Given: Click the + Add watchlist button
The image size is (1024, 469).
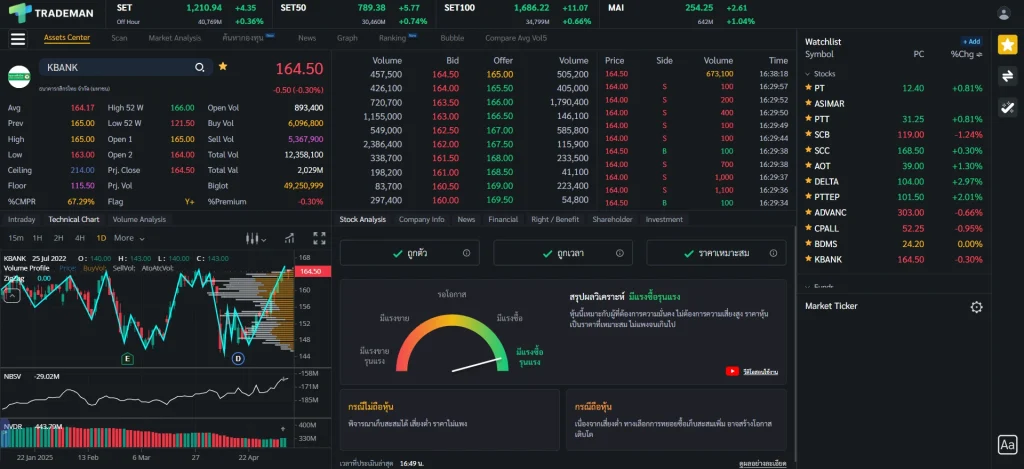Looking at the screenshot, I should (971, 42).
